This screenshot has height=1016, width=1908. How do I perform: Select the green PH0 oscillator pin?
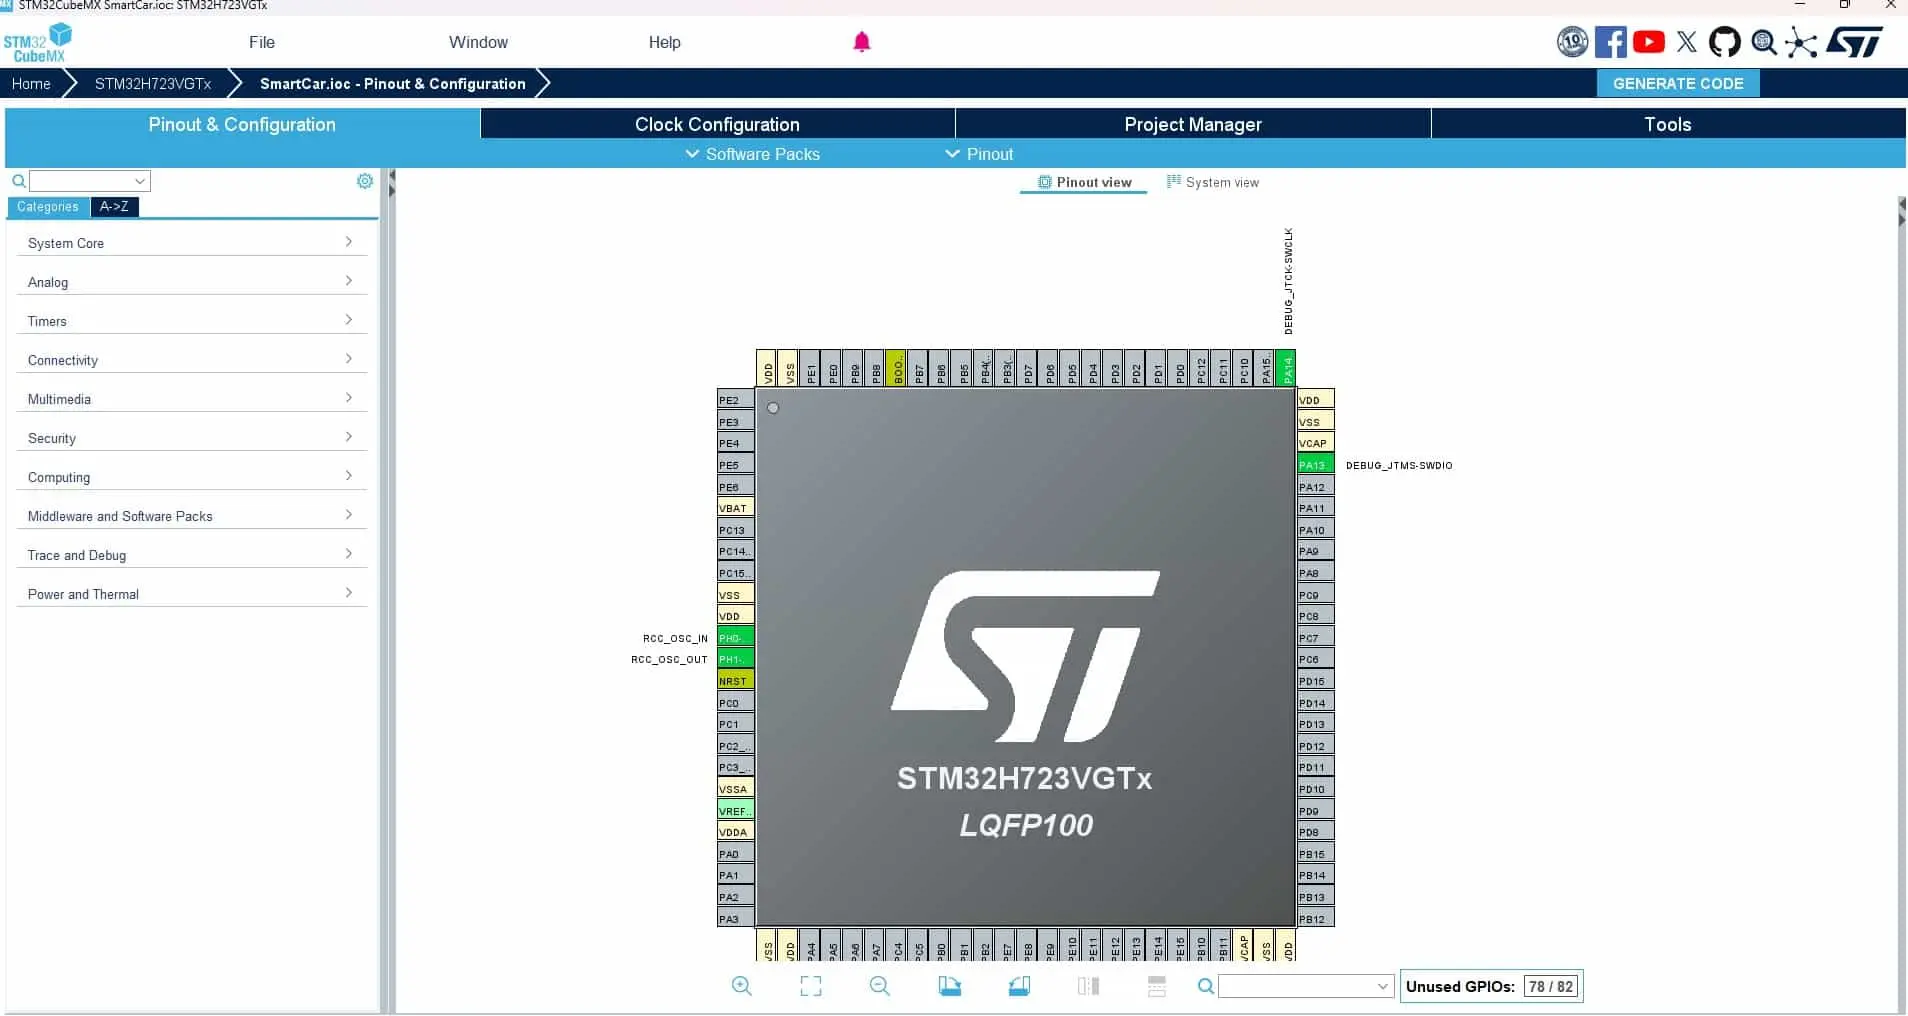click(x=736, y=638)
